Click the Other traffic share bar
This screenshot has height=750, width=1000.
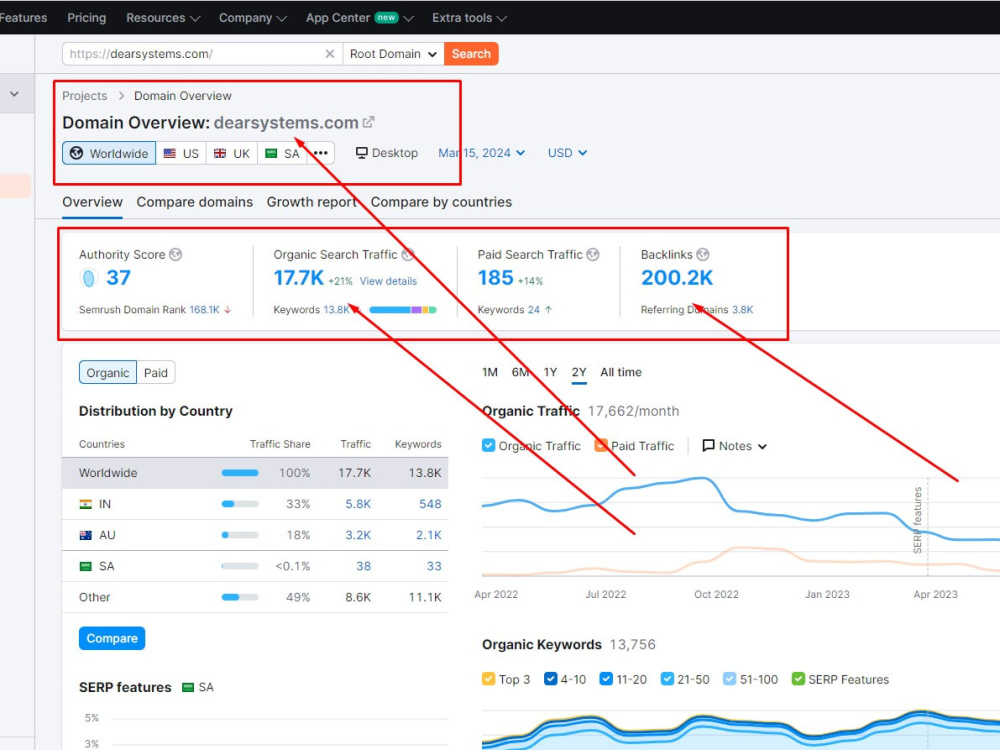pyautogui.click(x=240, y=598)
